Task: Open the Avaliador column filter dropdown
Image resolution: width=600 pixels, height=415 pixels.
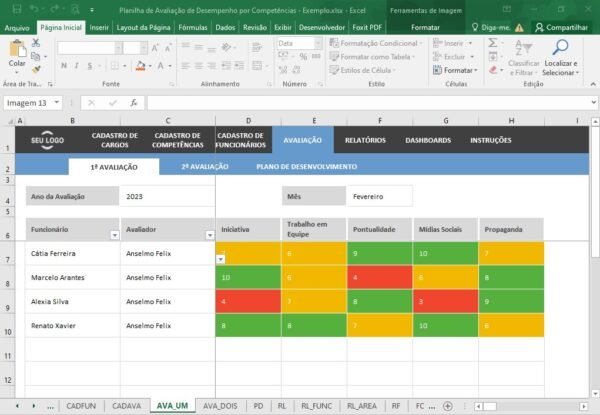Action: click(210, 235)
